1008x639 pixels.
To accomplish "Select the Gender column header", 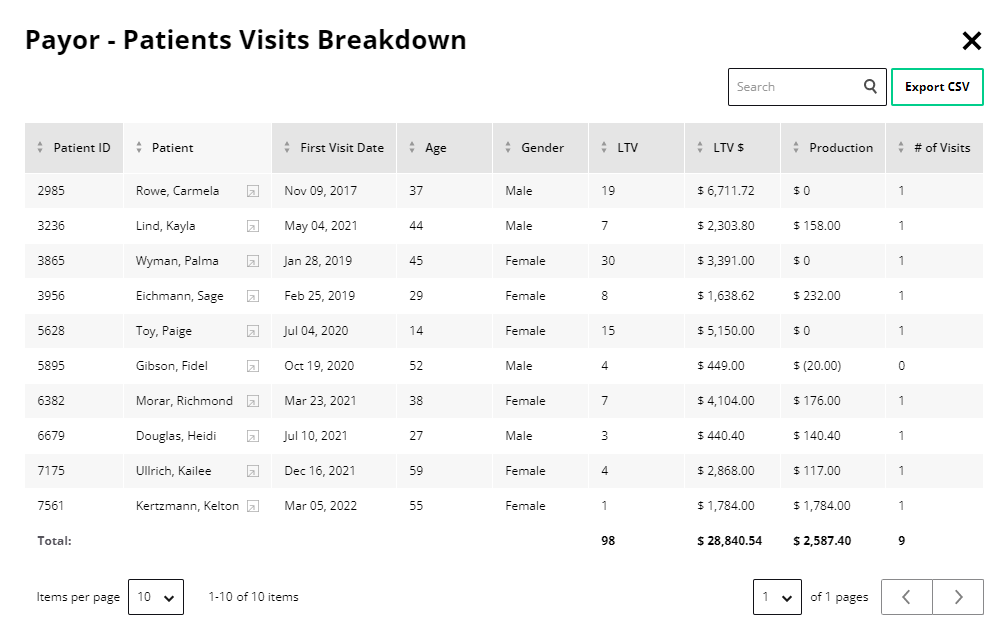I will pos(528,147).
